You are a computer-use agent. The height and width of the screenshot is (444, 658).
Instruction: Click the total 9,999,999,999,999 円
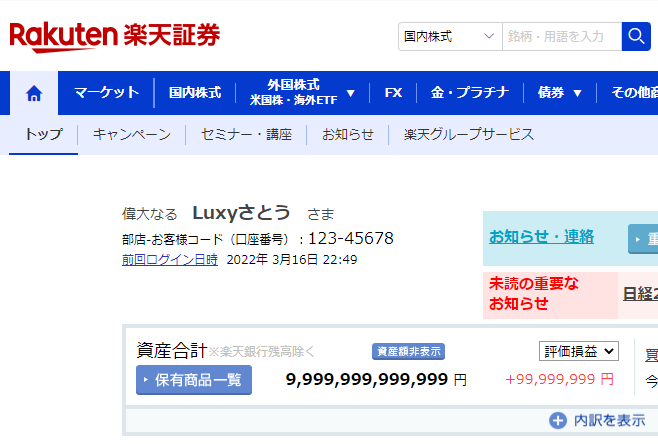(x=376, y=380)
